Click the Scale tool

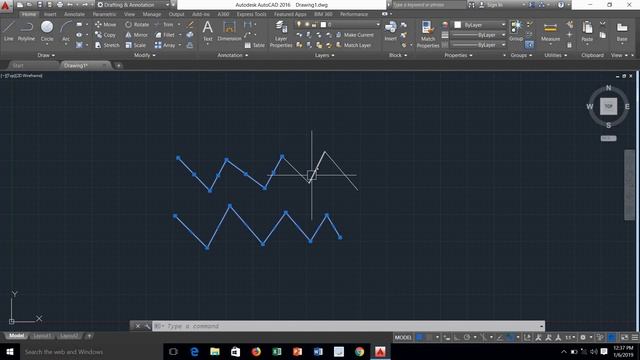click(136, 45)
